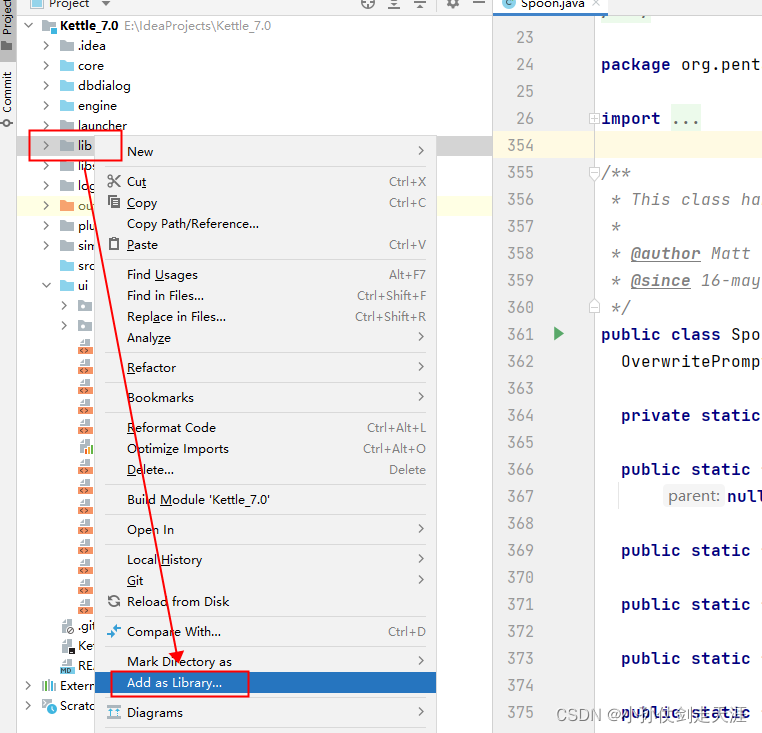Screen dimensions: 762x733
Task: Select the Kettle_7.0 project root name
Action: [x=89, y=26]
